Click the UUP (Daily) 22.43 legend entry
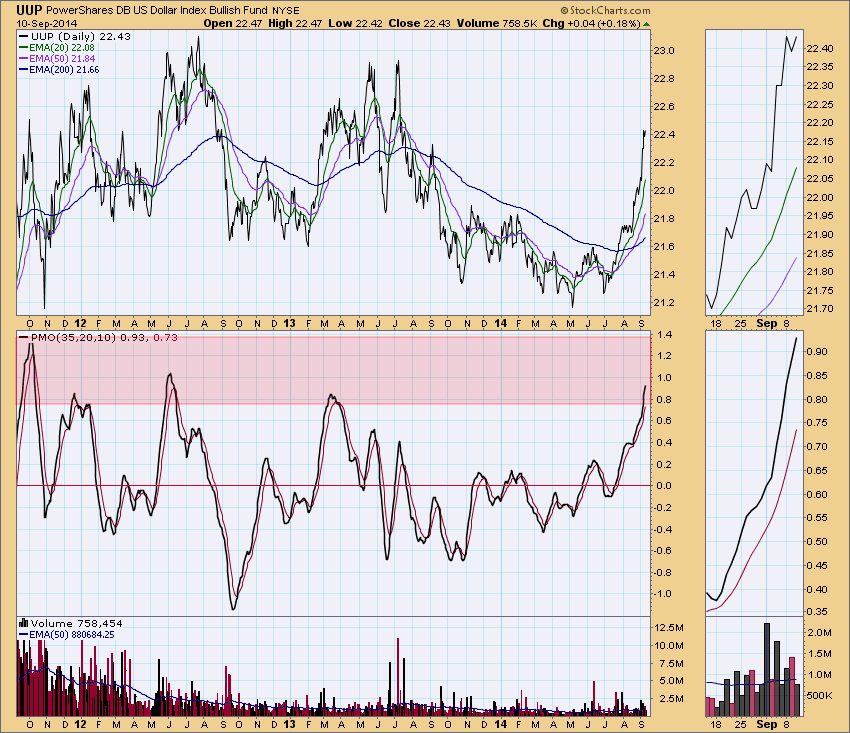 [75, 36]
